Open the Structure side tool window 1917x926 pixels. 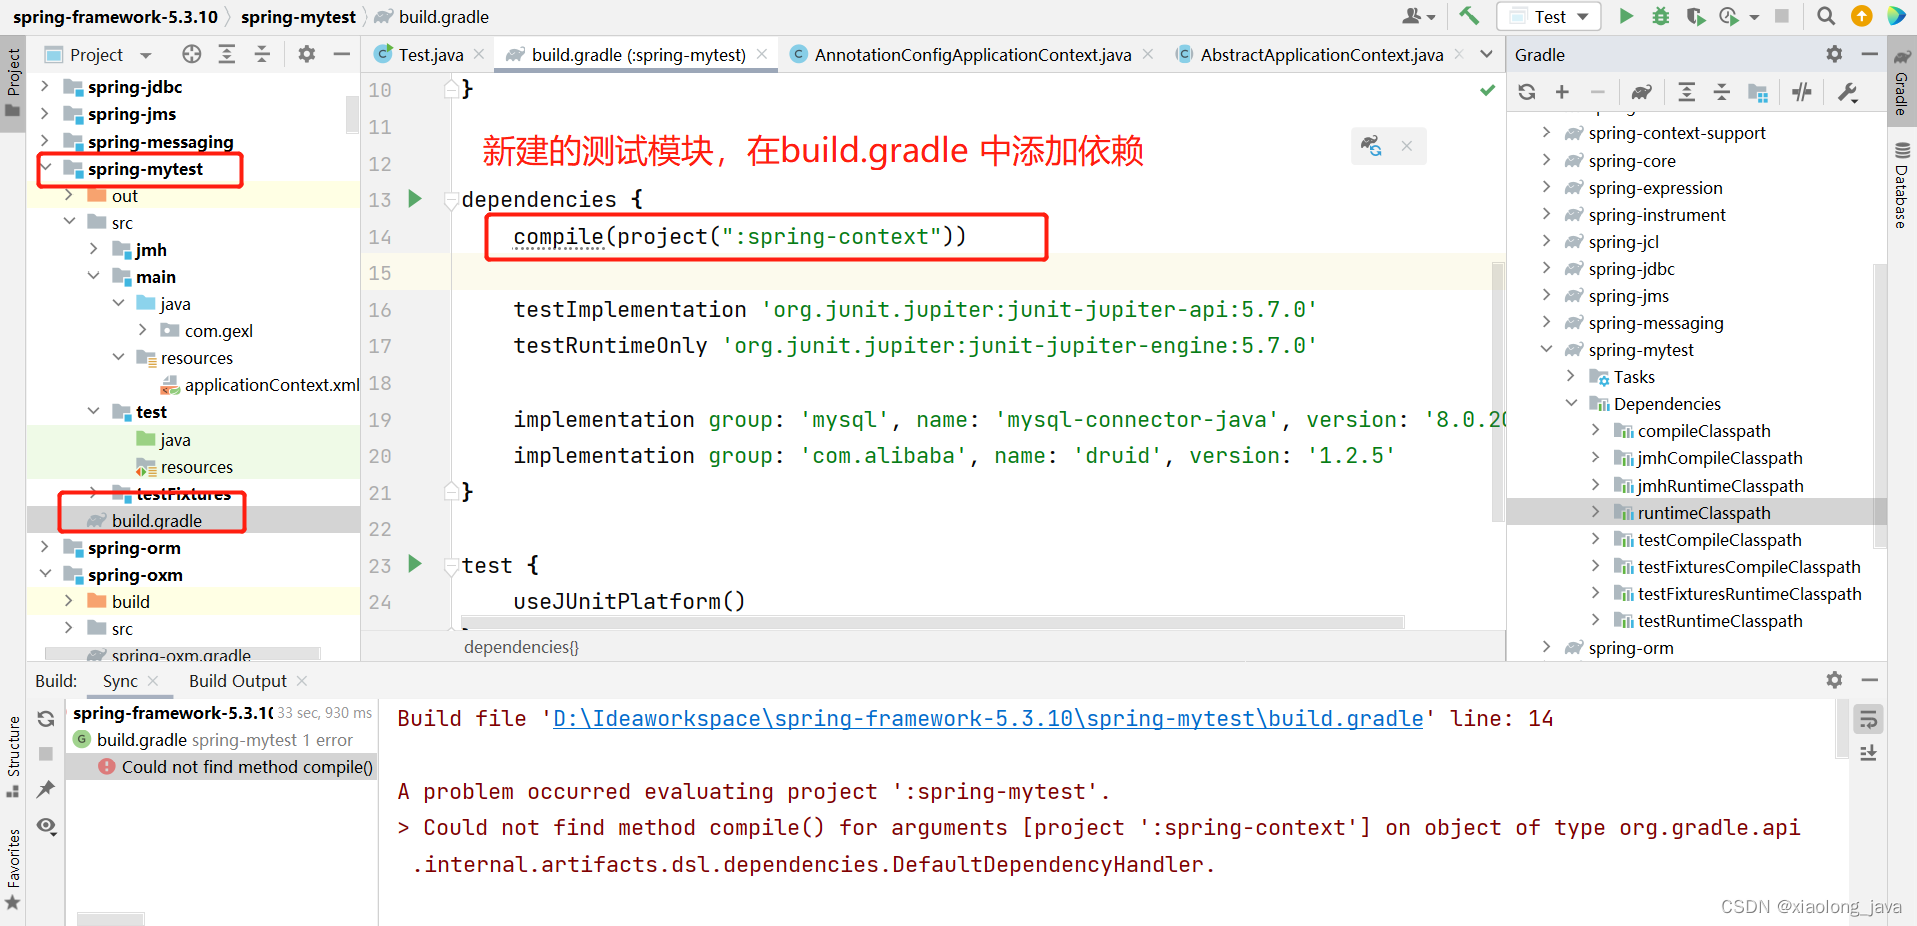coord(13,756)
